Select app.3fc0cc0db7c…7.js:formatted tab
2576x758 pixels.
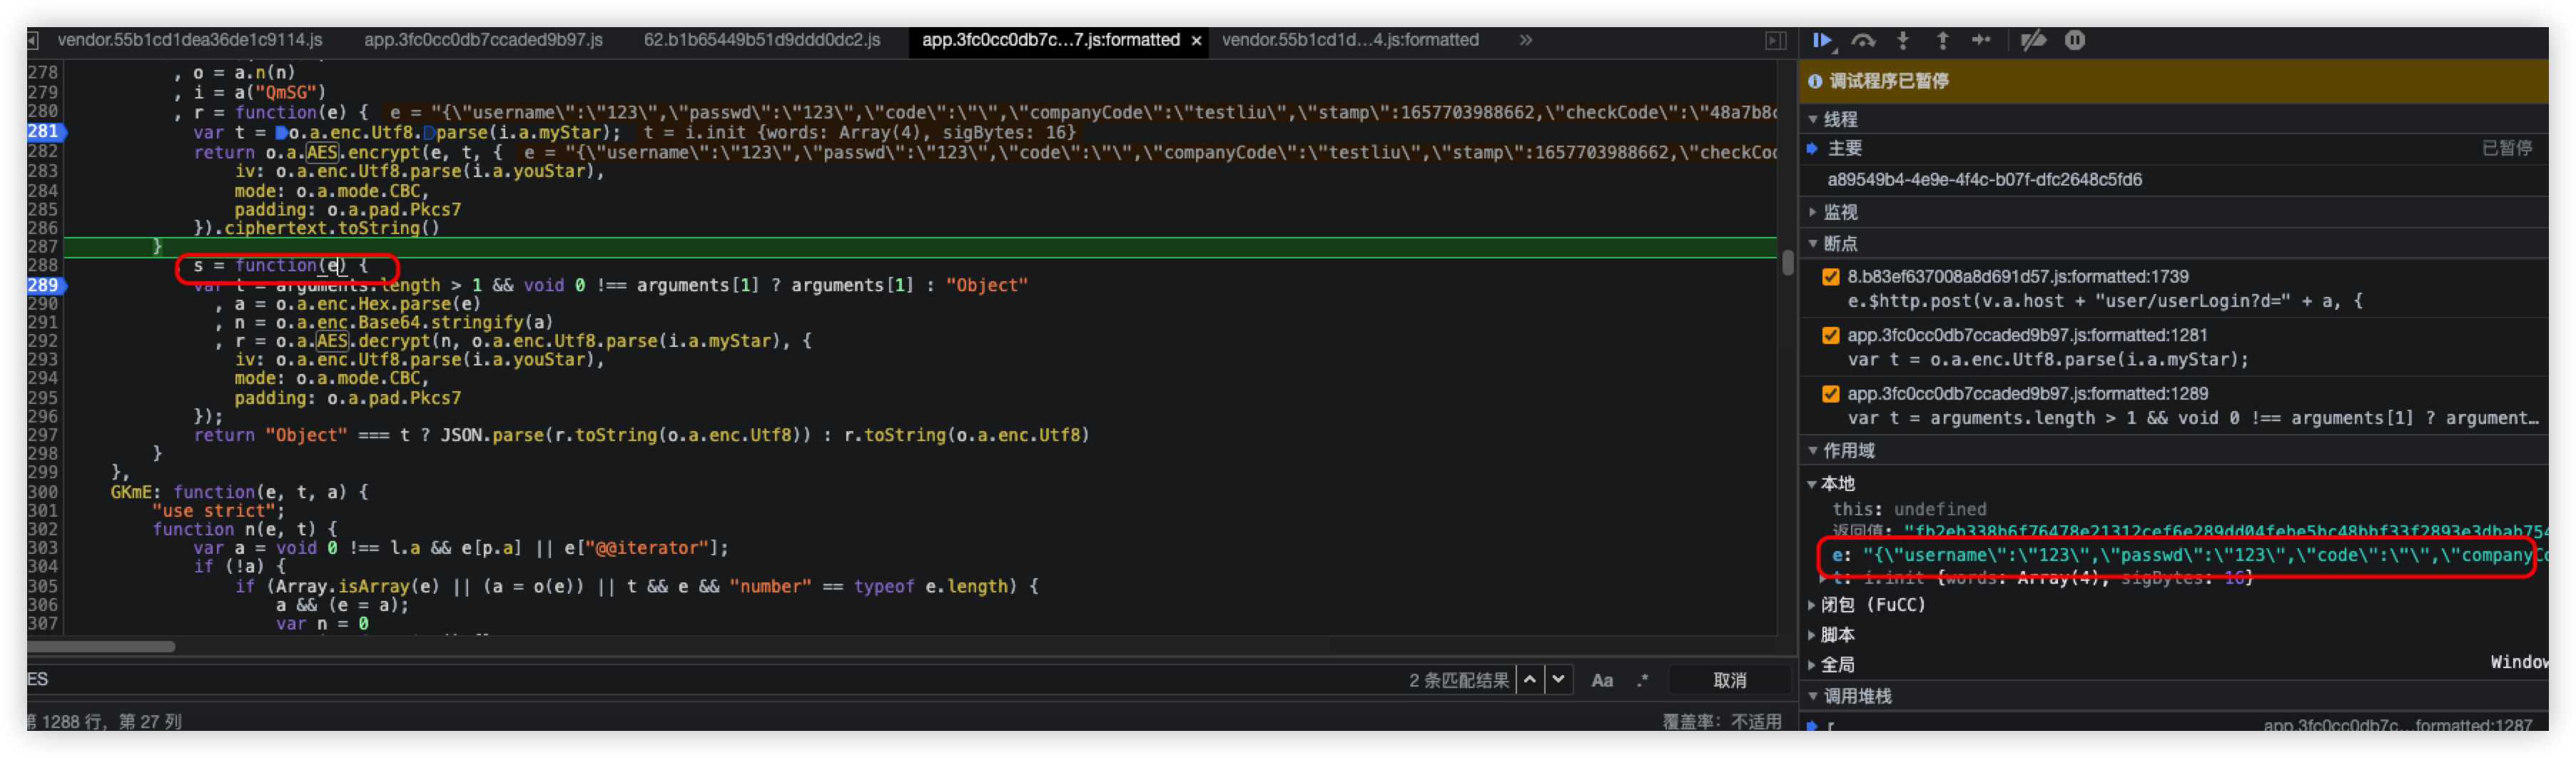point(1050,40)
